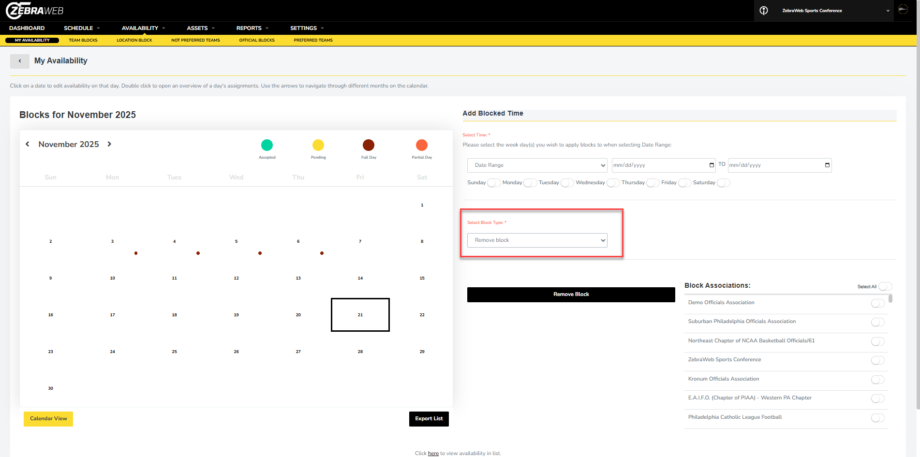Select November 21 on the calendar

click(x=360, y=314)
